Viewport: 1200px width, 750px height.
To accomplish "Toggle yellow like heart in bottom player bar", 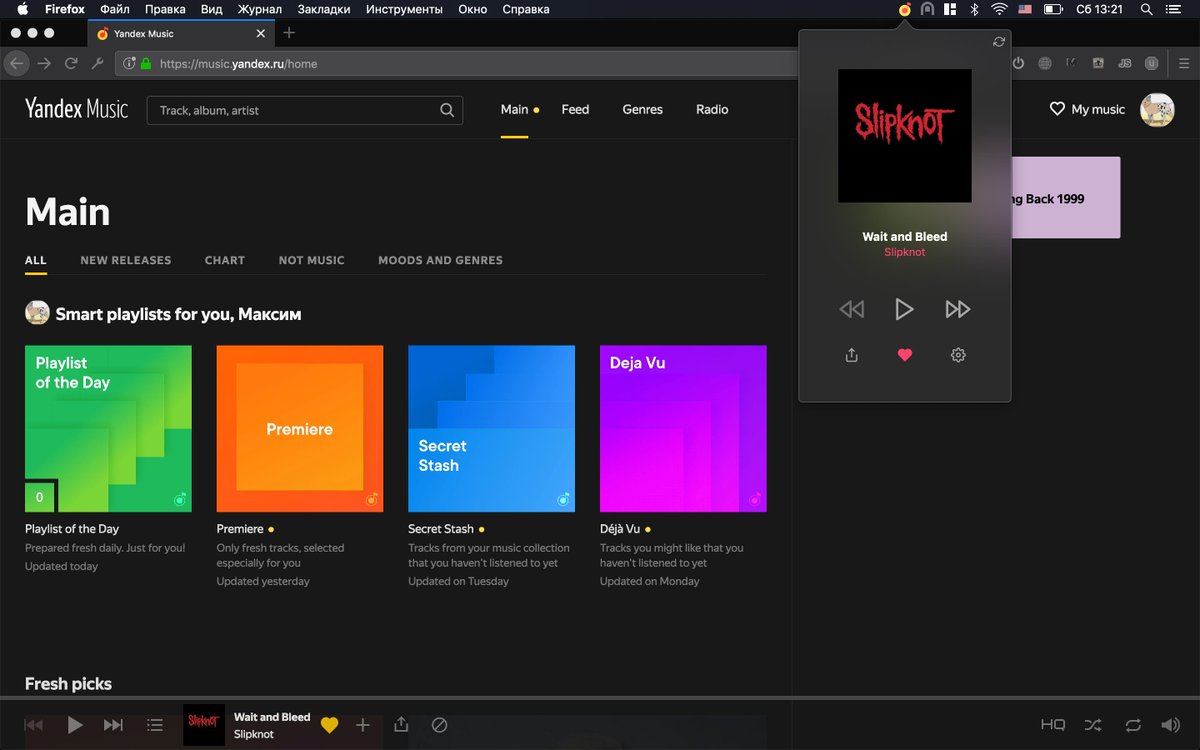I will 329,725.
